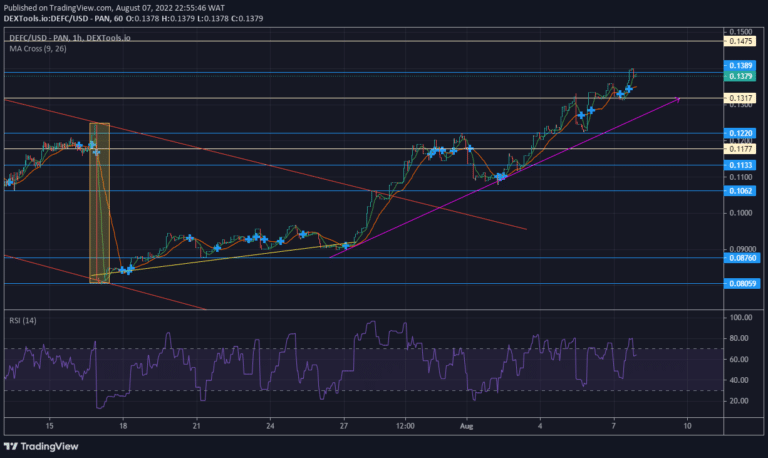Image resolution: width=768 pixels, height=458 pixels.
Task: Click the date label 21 on time axis
Action: pyautogui.click(x=196, y=426)
